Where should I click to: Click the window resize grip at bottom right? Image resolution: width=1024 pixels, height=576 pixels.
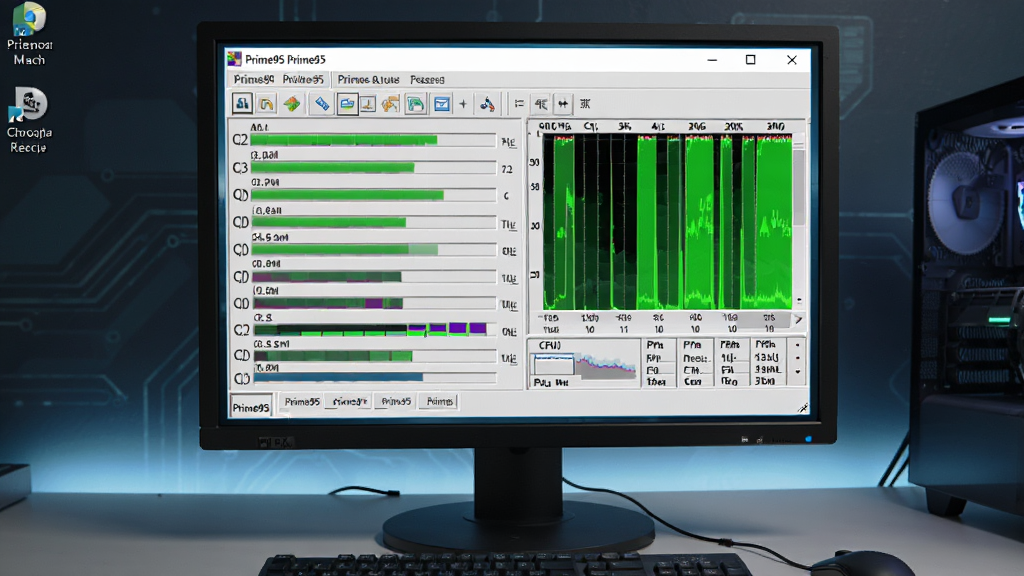pos(803,408)
